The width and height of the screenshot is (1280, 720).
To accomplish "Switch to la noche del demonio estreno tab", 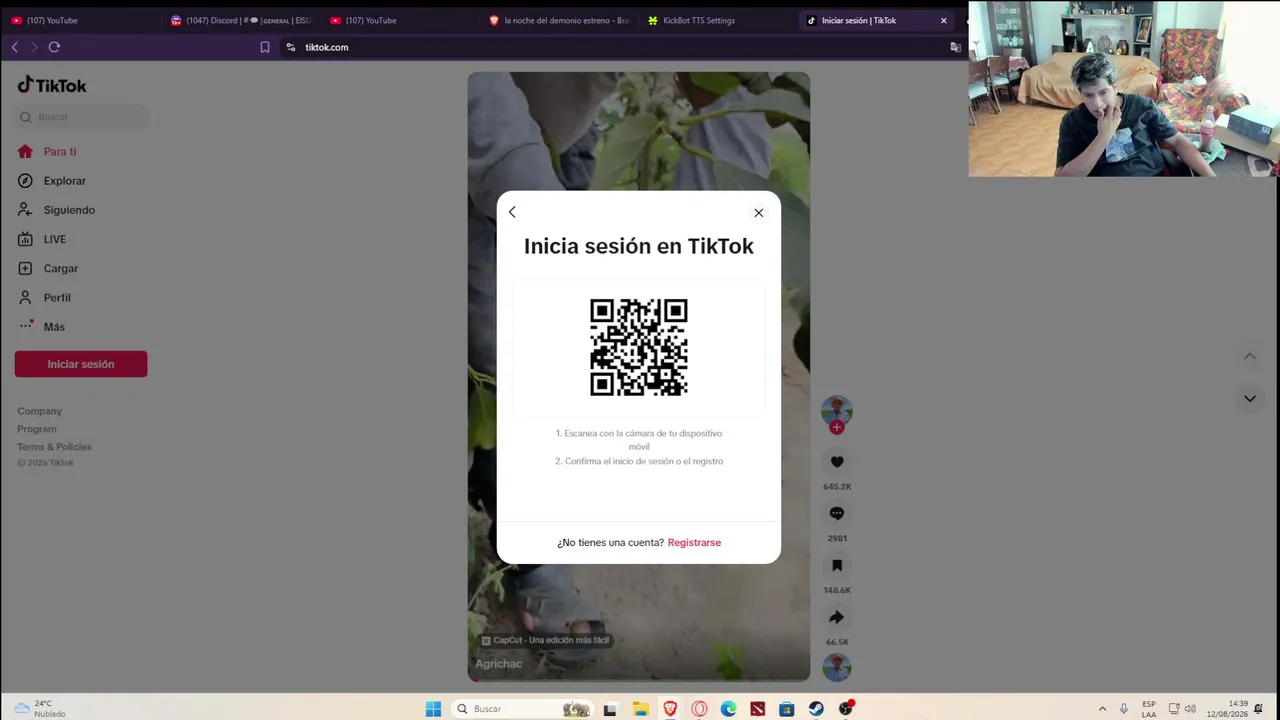I will click(x=560, y=20).
